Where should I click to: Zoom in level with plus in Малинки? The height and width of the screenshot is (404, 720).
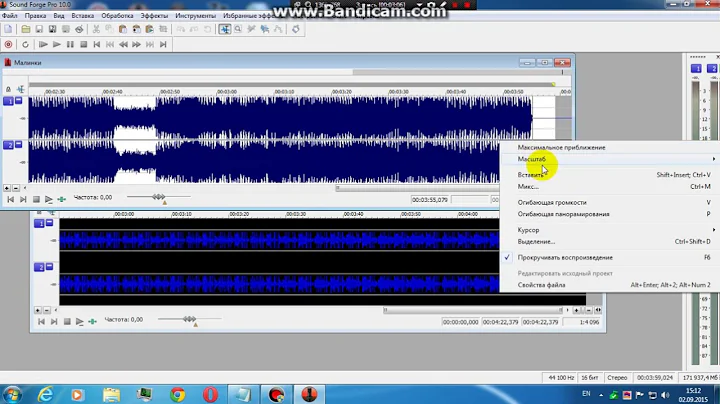point(7,188)
